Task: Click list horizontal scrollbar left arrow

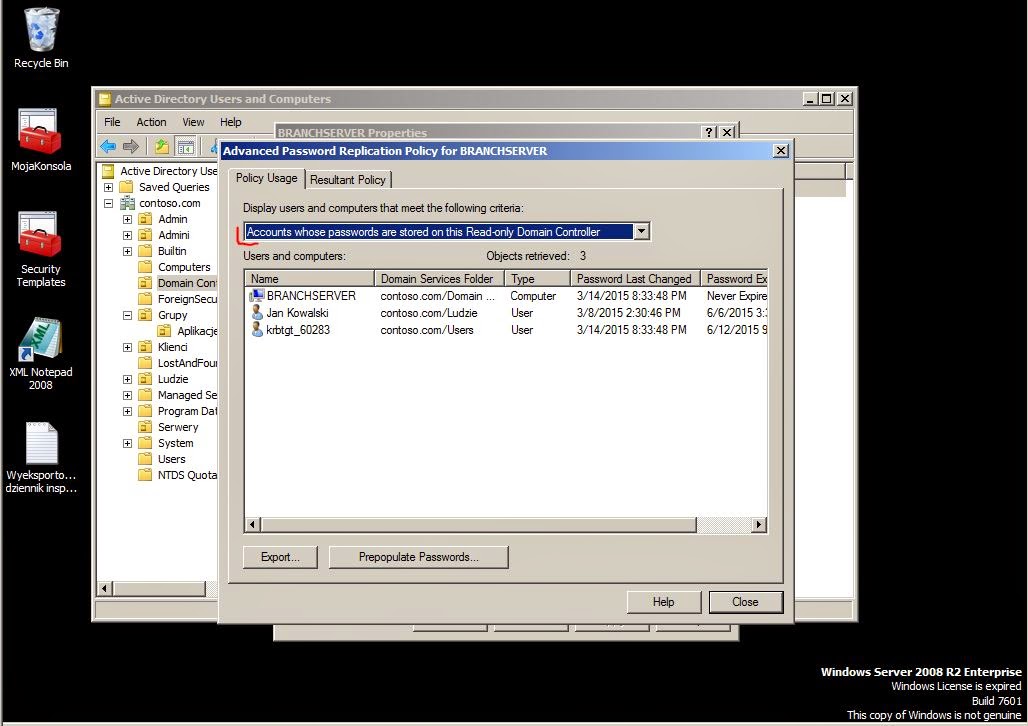Action: click(x=252, y=525)
